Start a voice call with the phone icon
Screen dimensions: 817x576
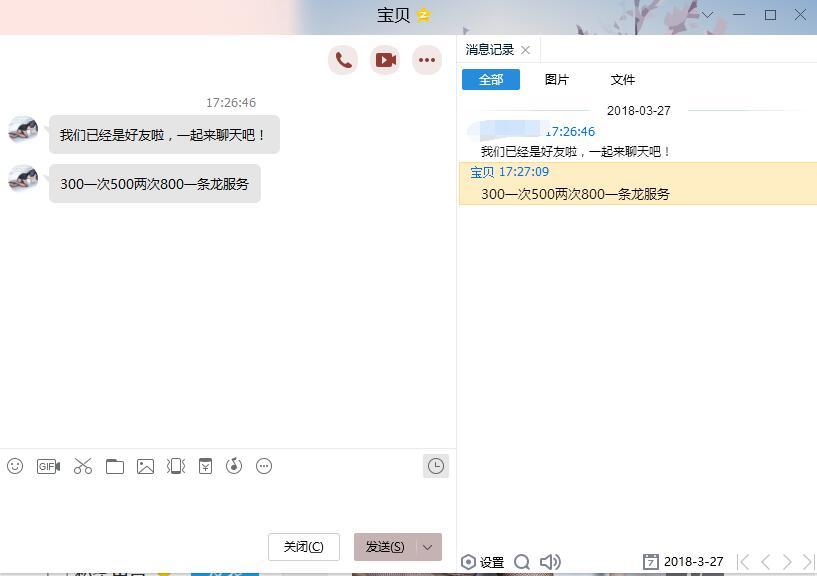point(343,60)
